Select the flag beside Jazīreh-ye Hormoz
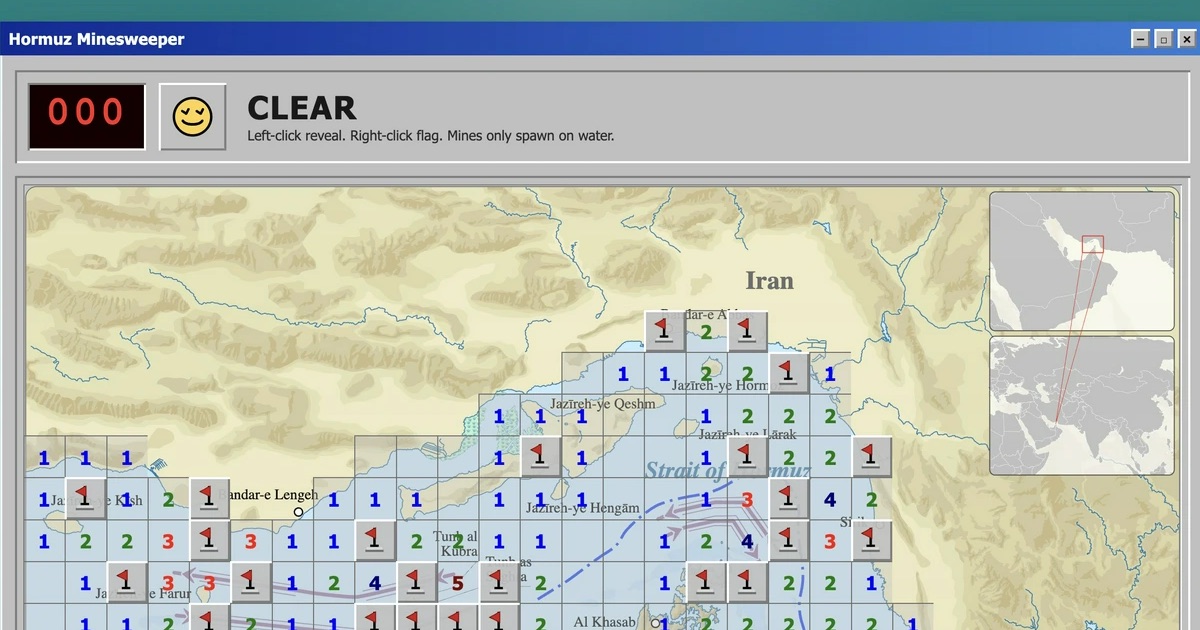The image size is (1200, 630). coord(786,373)
